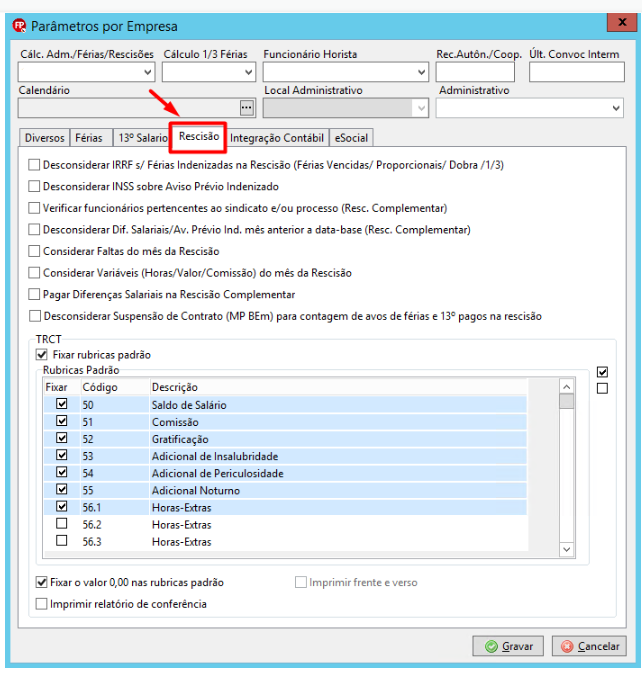Uncheck Fixar for code 52 Gratificação
The height and width of the screenshot is (673, 642).
[x=62, y=438]
